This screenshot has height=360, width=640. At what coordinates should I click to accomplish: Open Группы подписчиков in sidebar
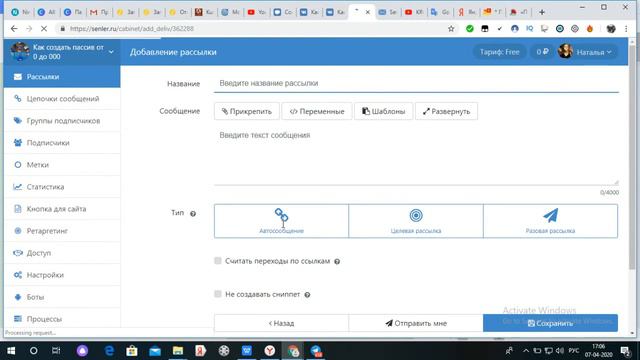point(62,121)
